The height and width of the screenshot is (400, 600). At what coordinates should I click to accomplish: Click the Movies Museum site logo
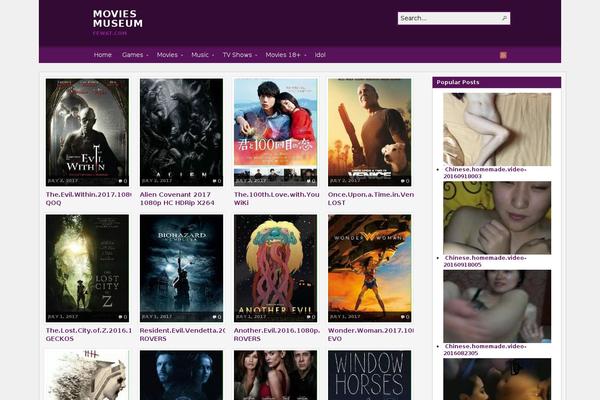[x=117, y=19]
